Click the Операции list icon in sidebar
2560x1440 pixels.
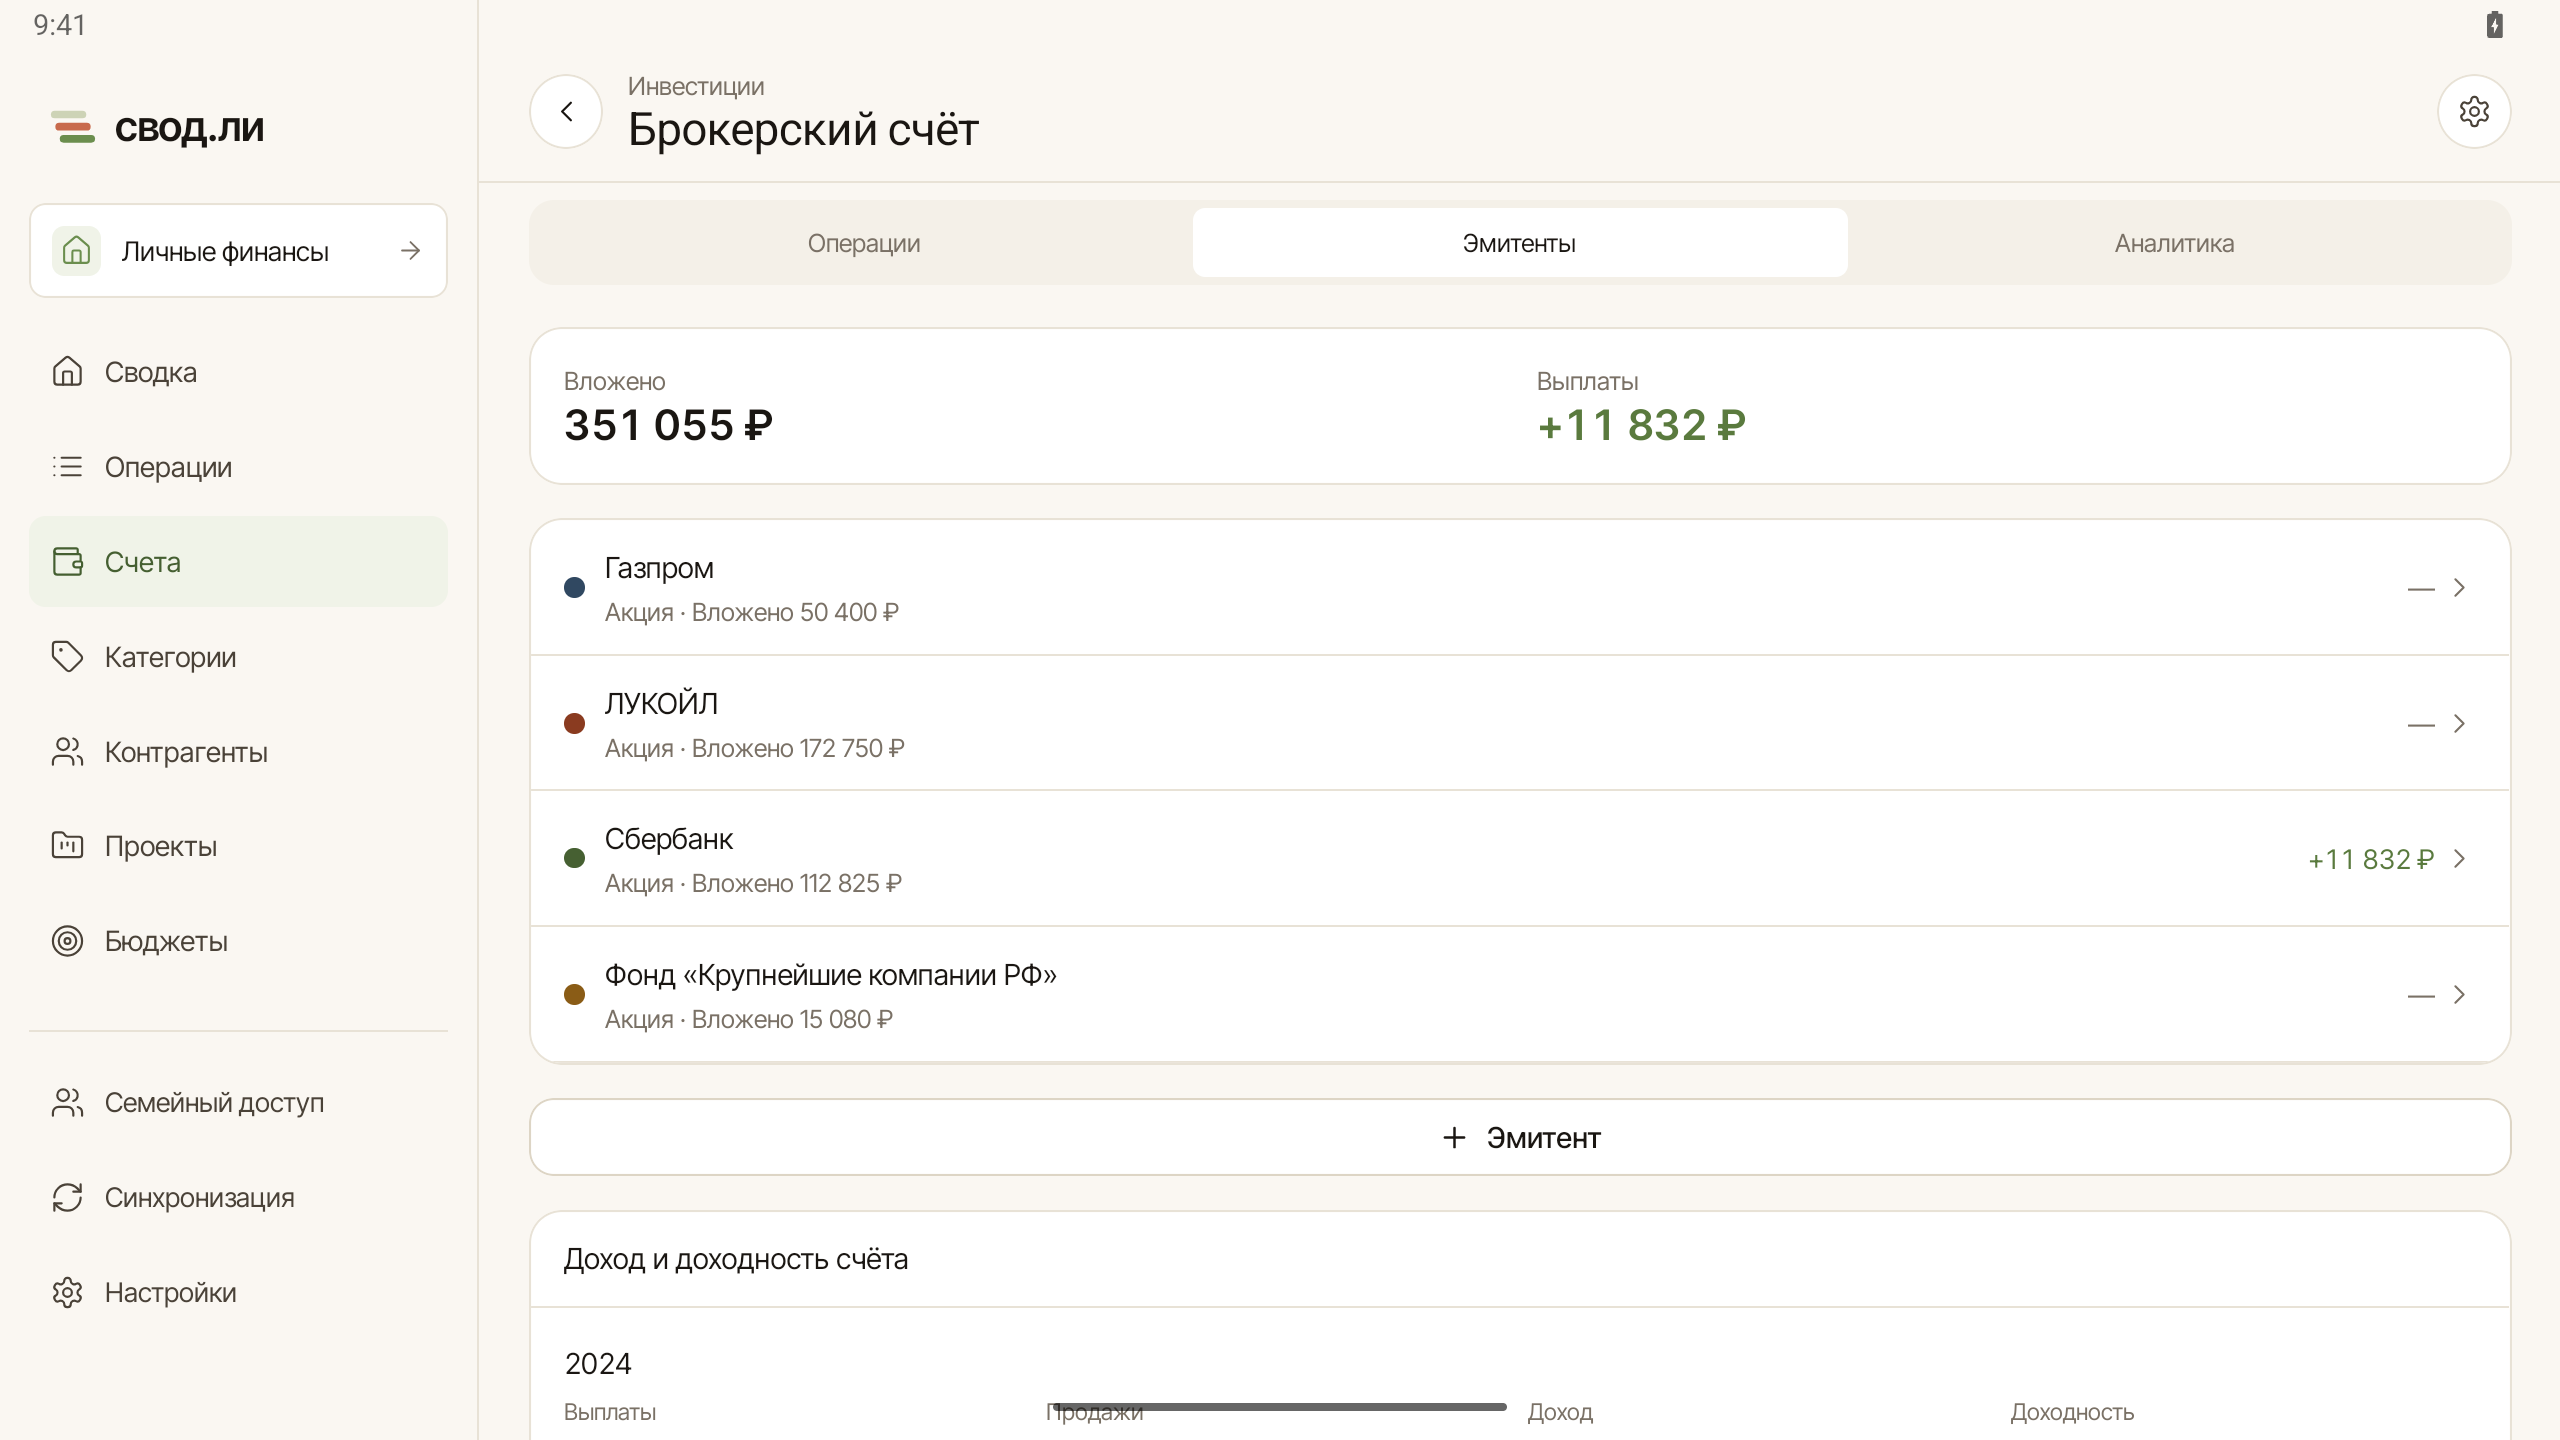[67, 466]
